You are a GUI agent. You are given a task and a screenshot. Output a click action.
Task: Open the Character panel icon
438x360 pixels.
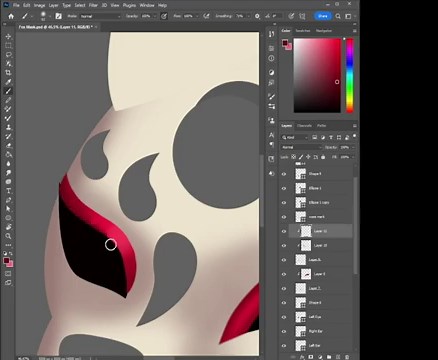point(271,135)
